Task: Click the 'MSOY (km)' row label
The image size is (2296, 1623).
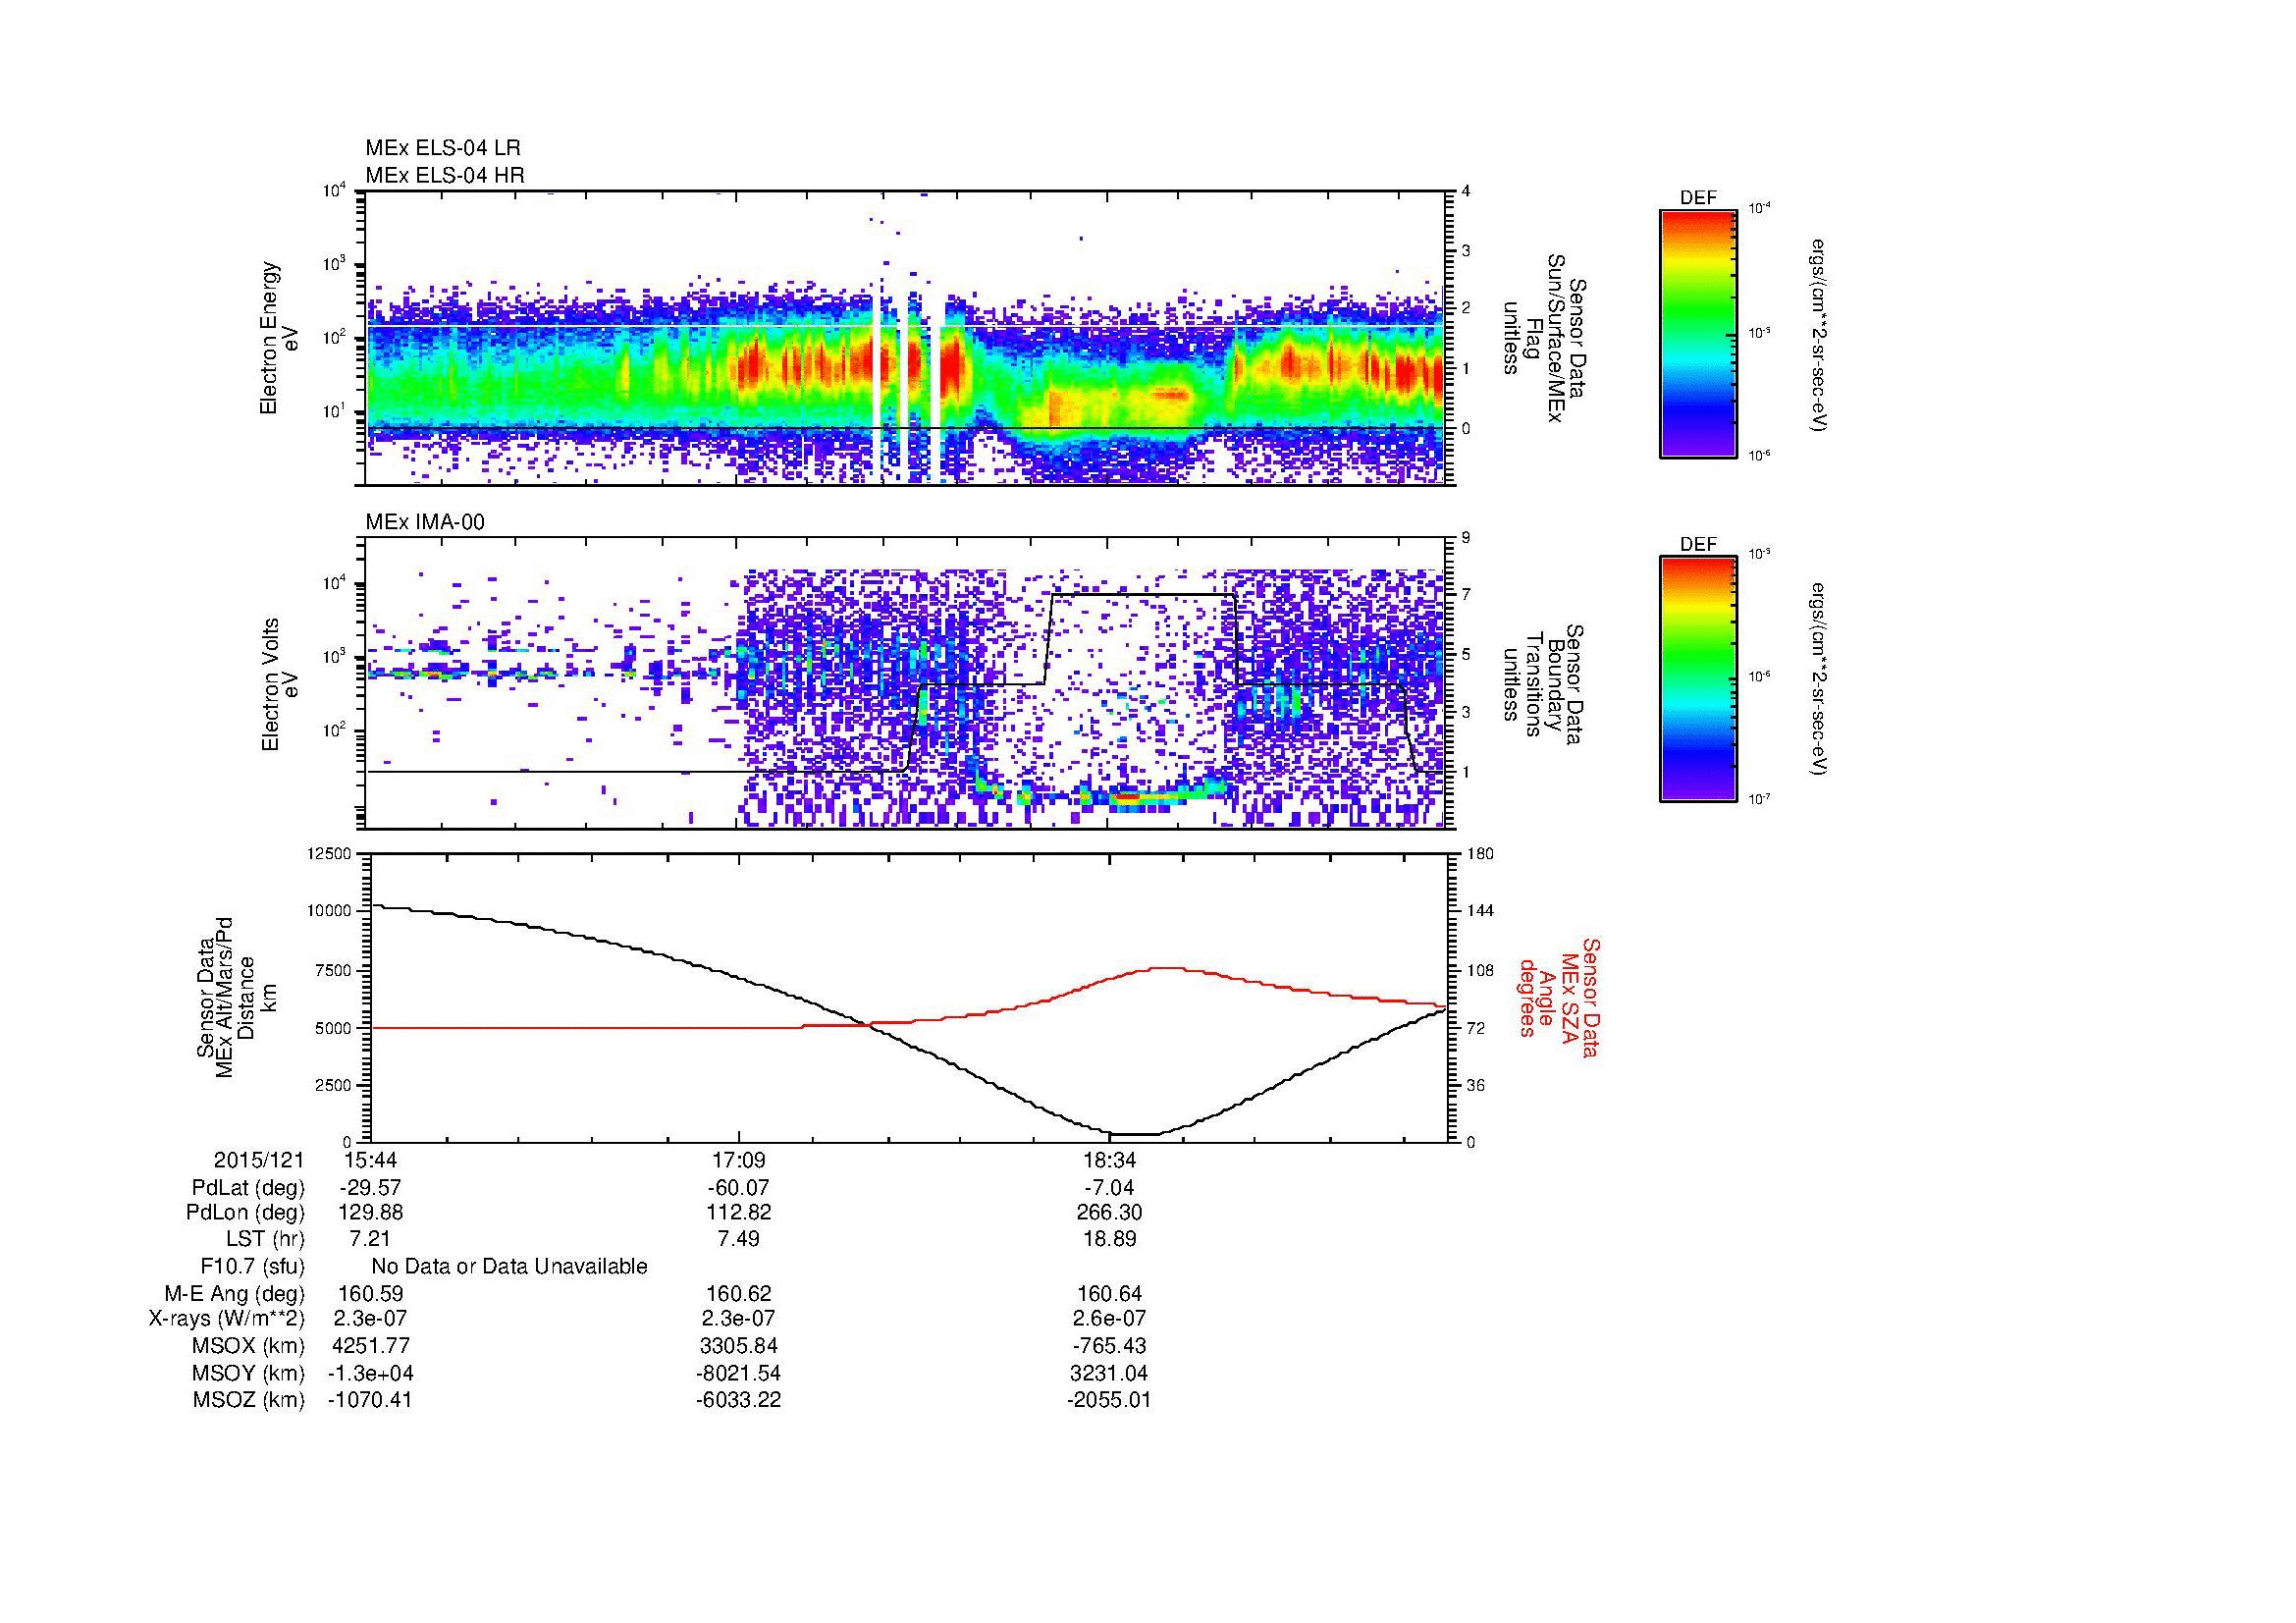Action: pyautogui.click(x=249, y=1374)
